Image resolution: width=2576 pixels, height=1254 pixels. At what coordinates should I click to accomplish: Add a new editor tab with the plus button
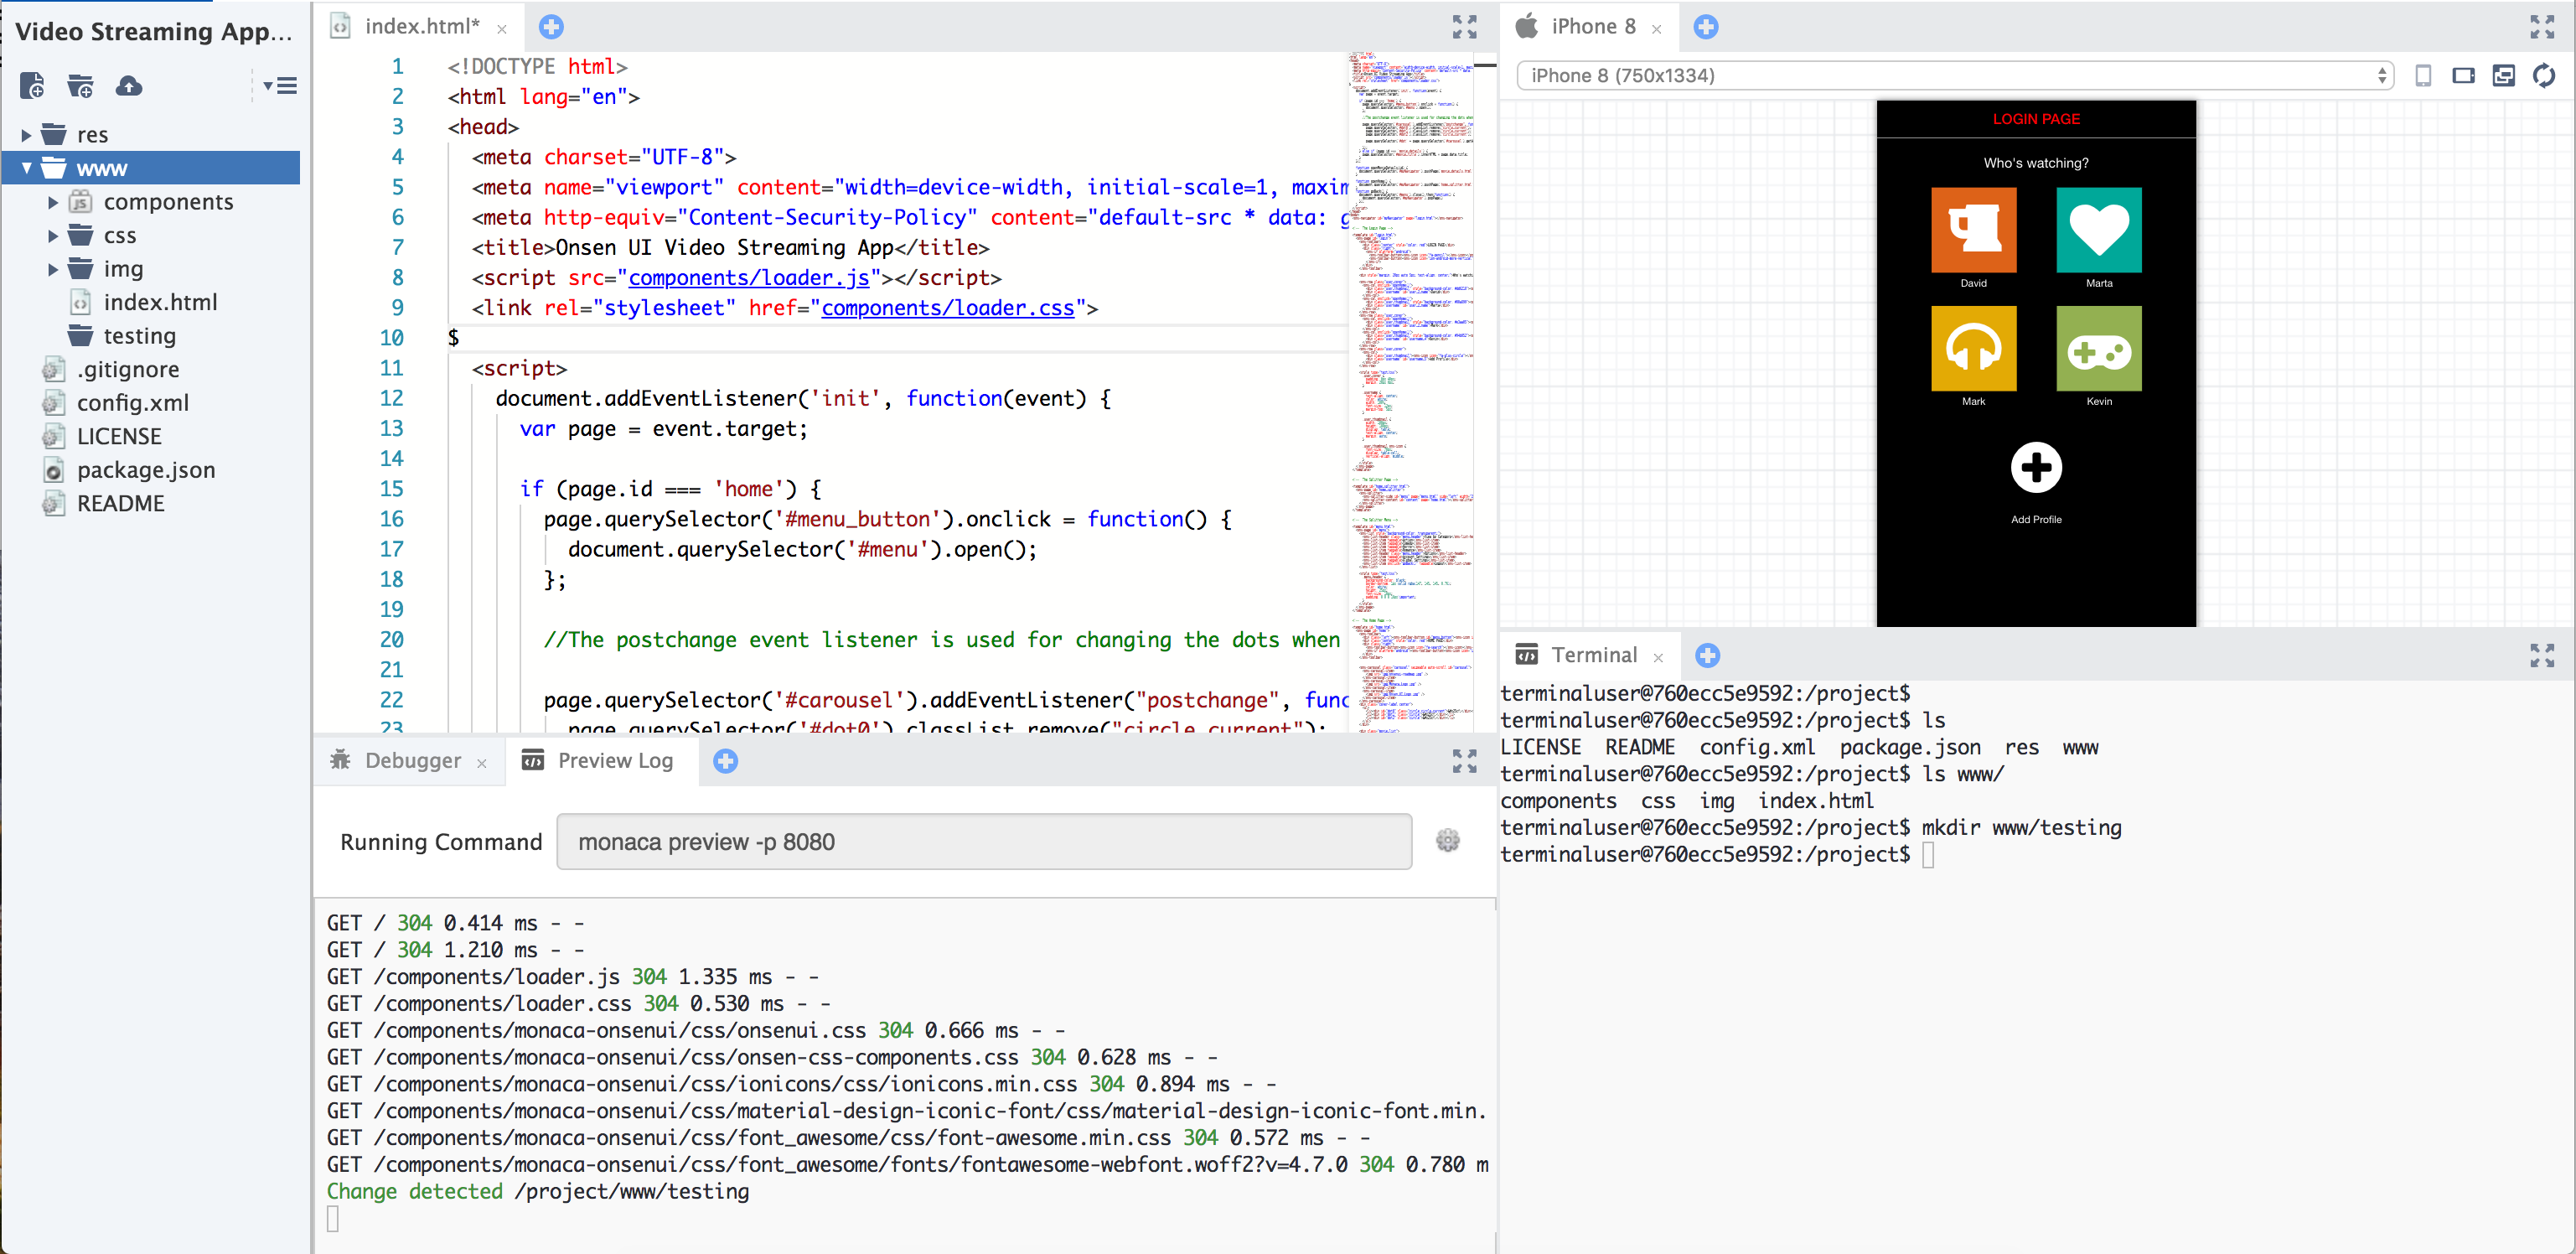pyautogui.click(x=551, y=27)
